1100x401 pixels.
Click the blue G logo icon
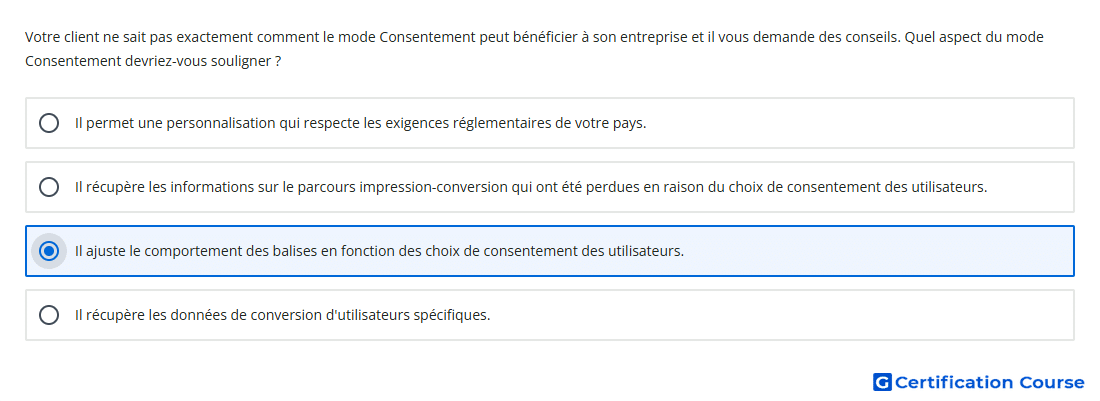tap(882, 382)
